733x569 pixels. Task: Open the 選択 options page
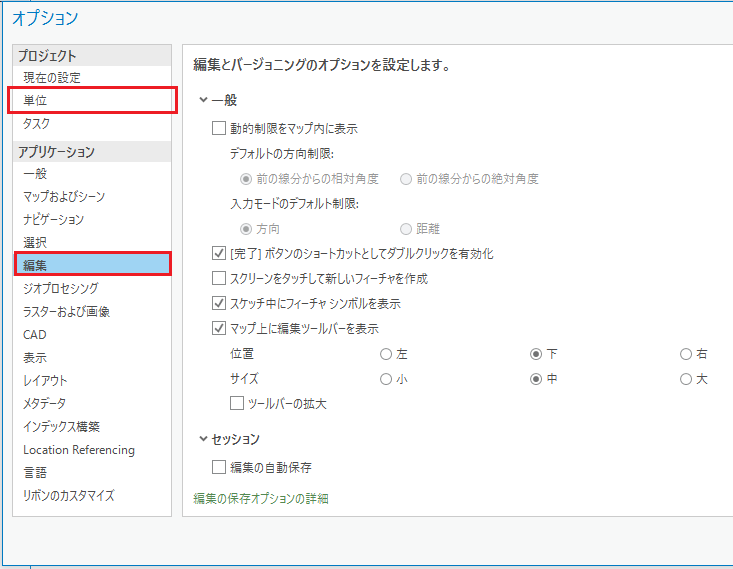tap(92, 242)
